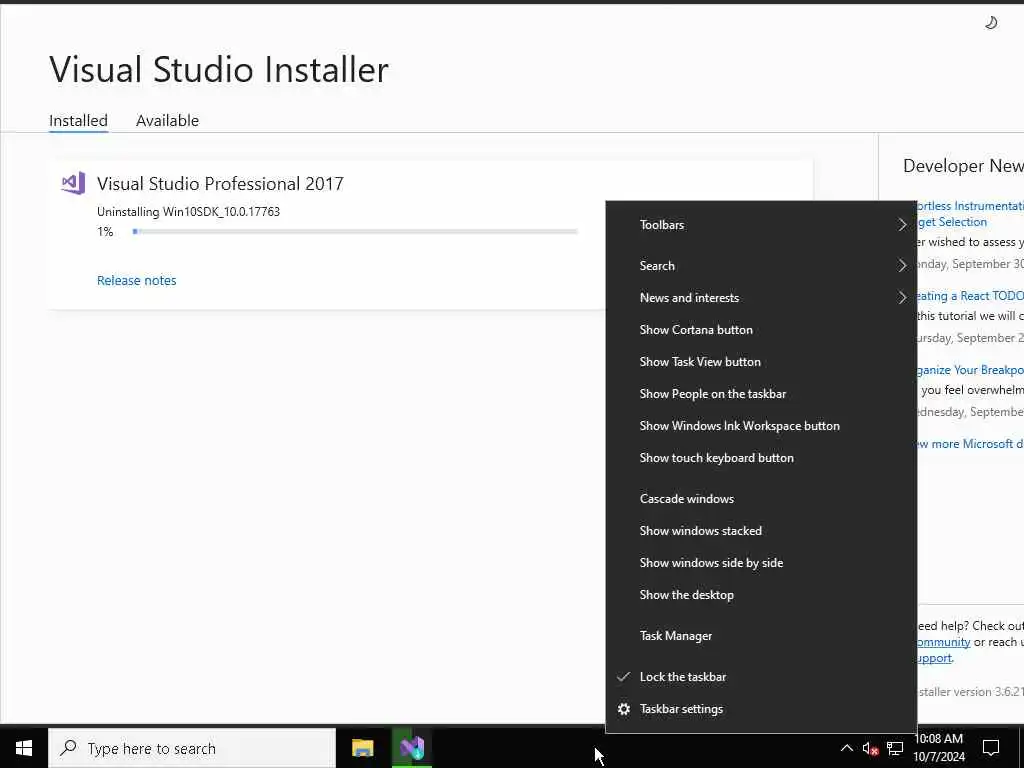This screenshot has width=1024, height=768.
Task: Open the Release notes link
Action: point(136,280)
